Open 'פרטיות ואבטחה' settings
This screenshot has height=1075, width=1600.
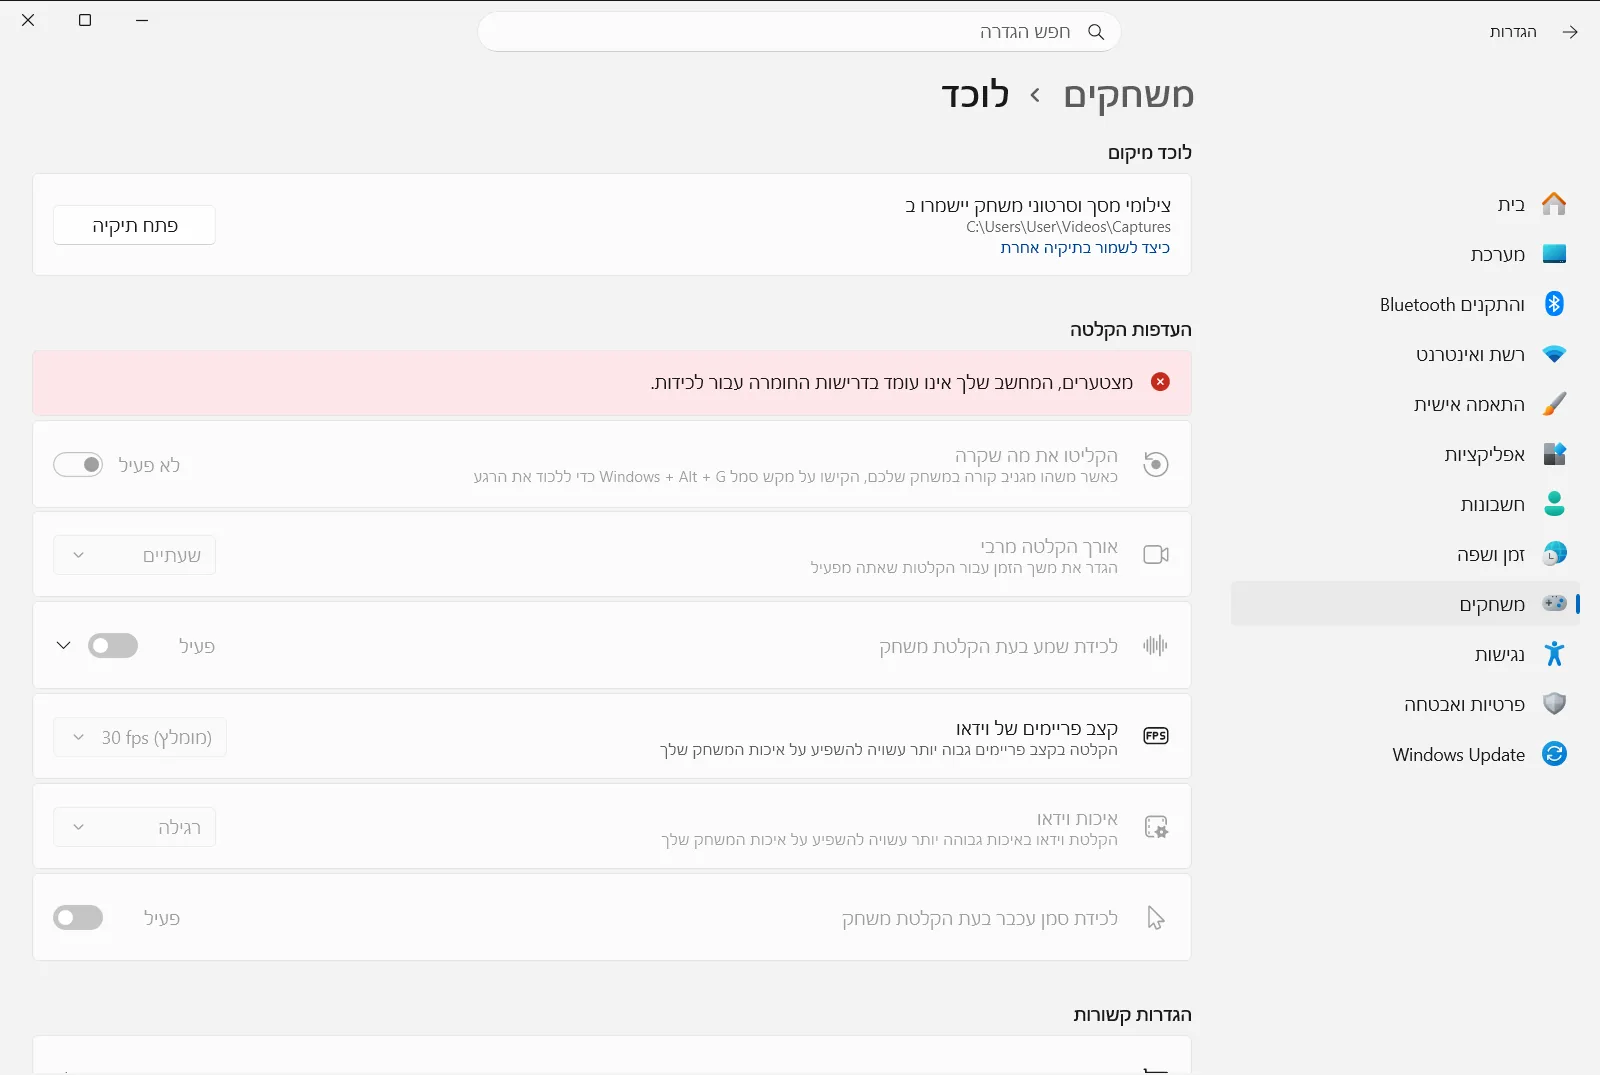click(1406, 704)
